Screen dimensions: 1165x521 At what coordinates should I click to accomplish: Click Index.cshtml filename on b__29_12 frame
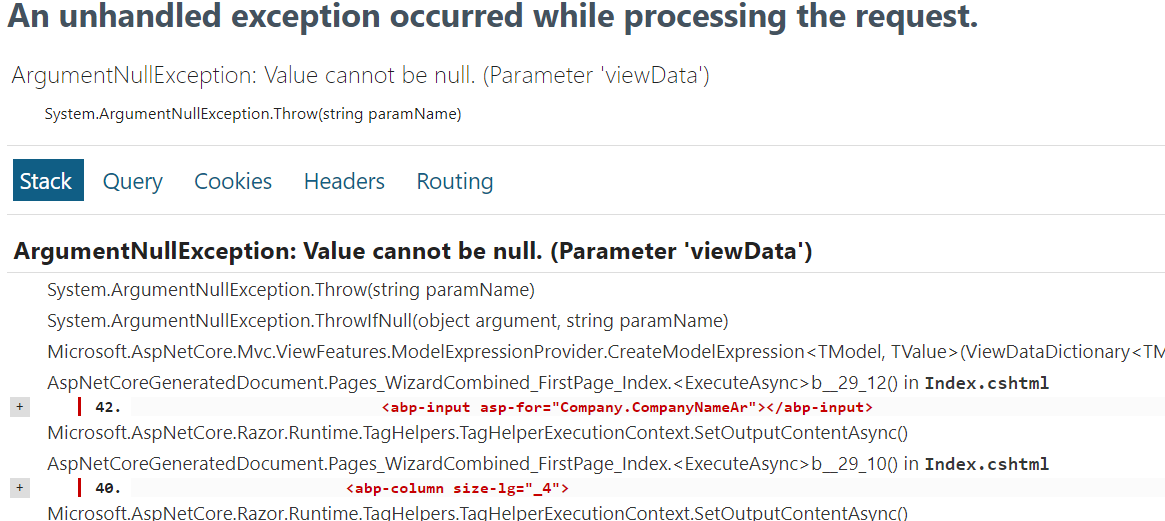(986, 383)
